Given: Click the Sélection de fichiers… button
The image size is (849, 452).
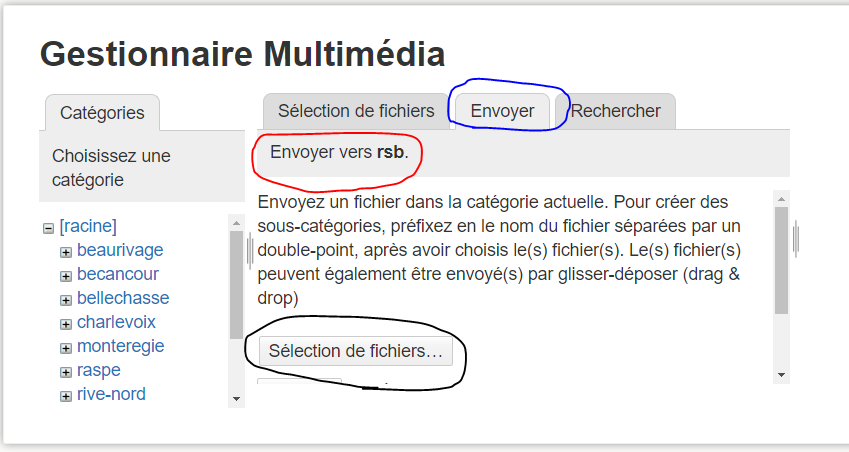Looking at the screenshot, I should (355, 351).
